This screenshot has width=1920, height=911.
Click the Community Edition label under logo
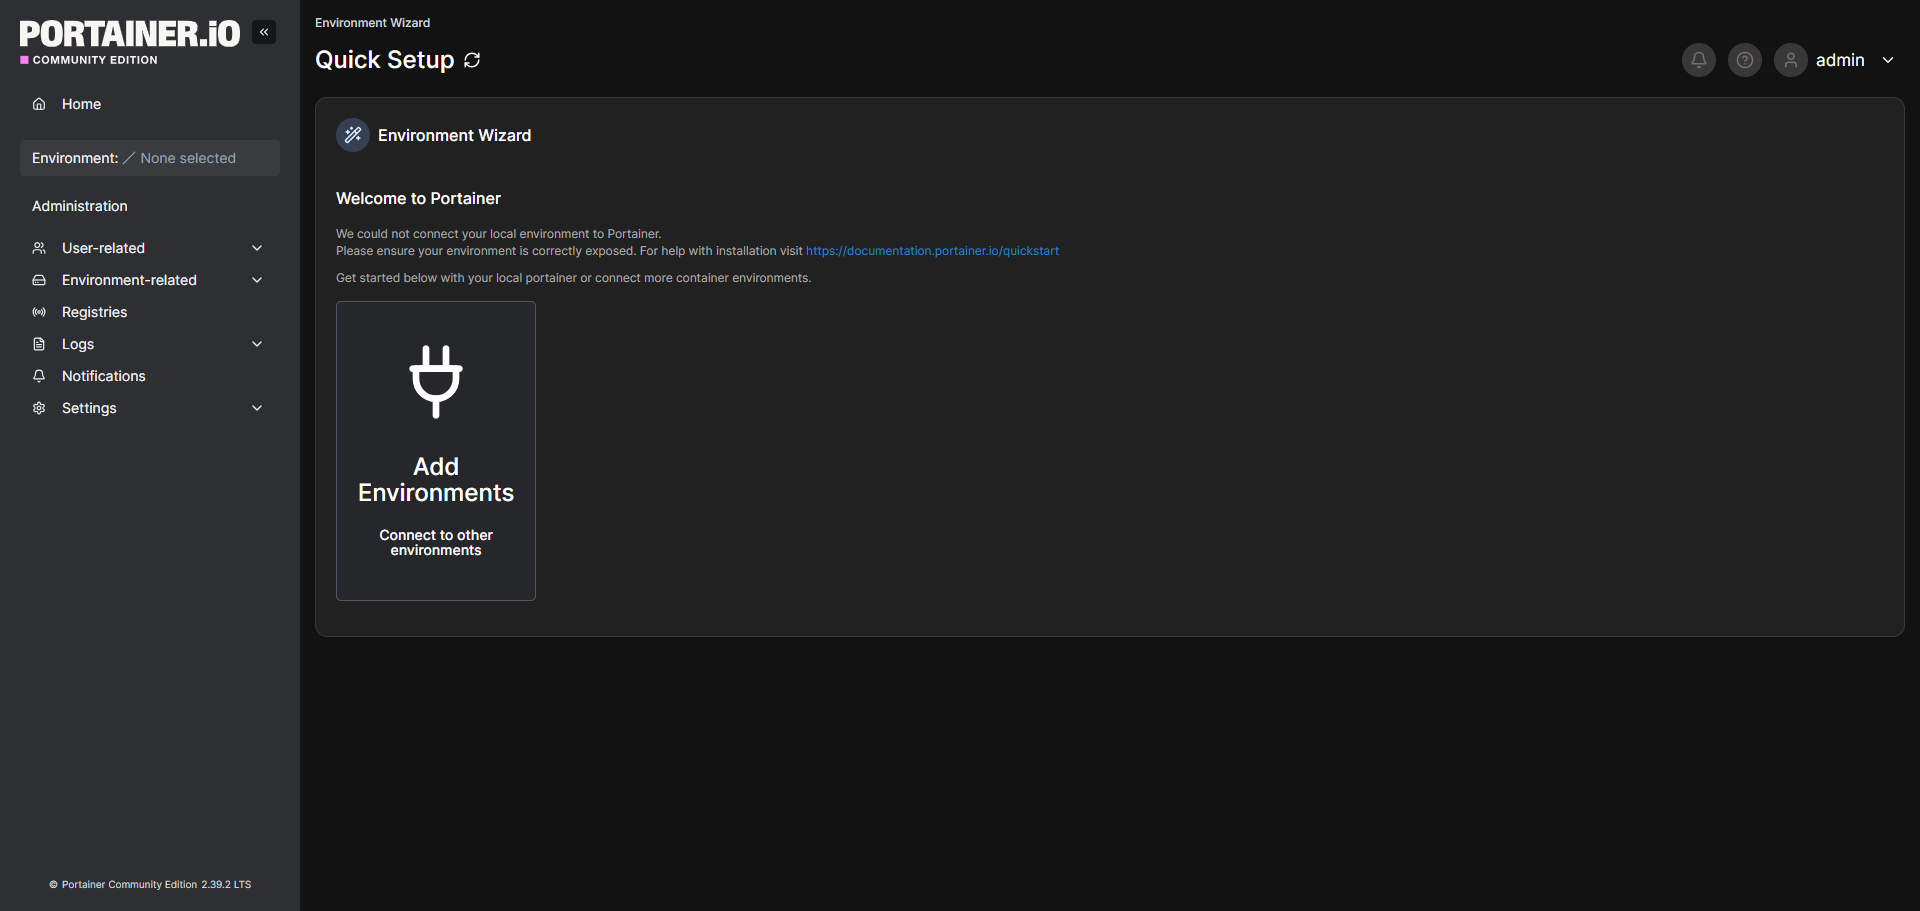point(95,60)
